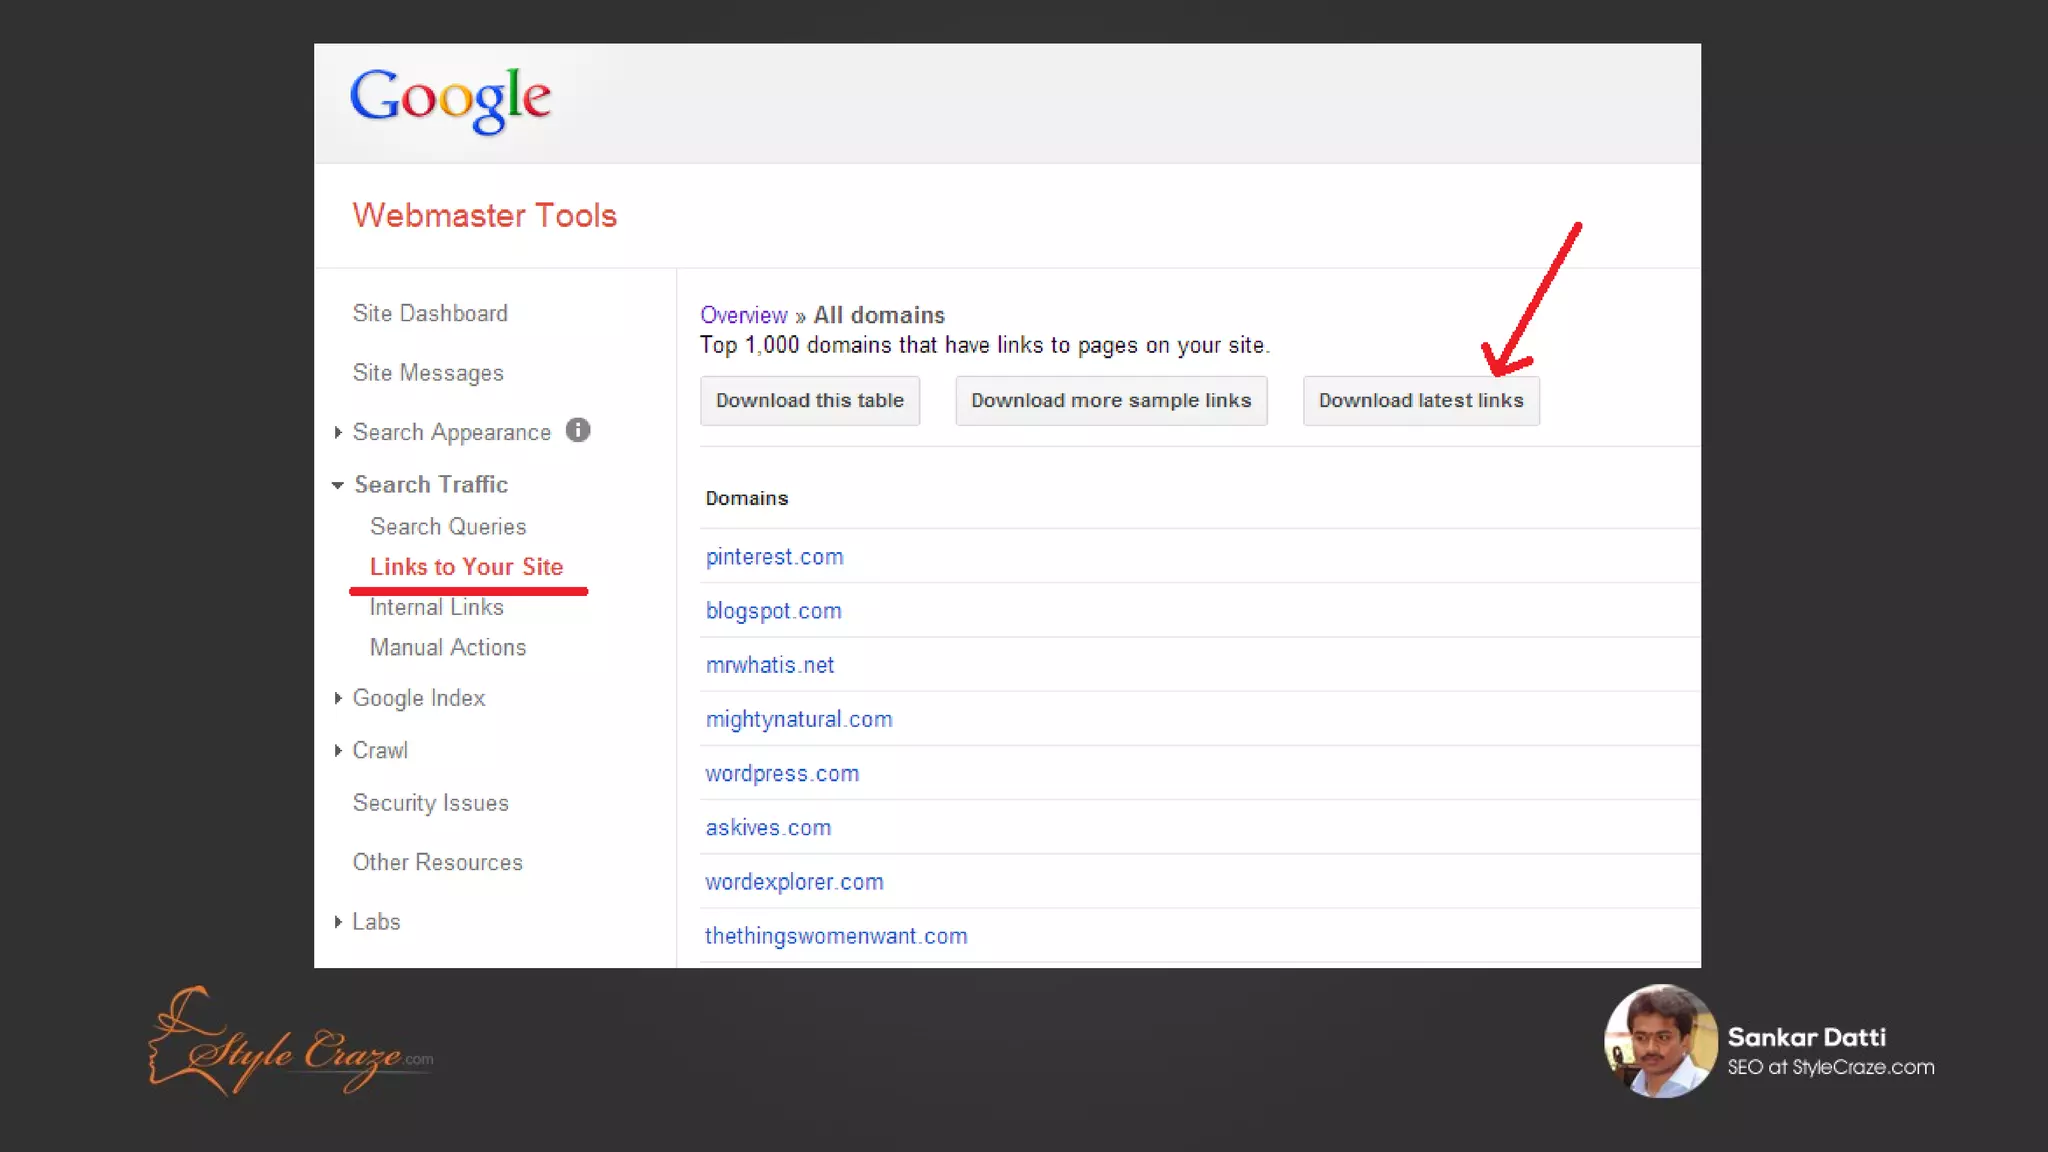Viewport: 2048px width, 1152px height.
Task: Open the pinterest.com domain link
Action: (x=774, y=557)
